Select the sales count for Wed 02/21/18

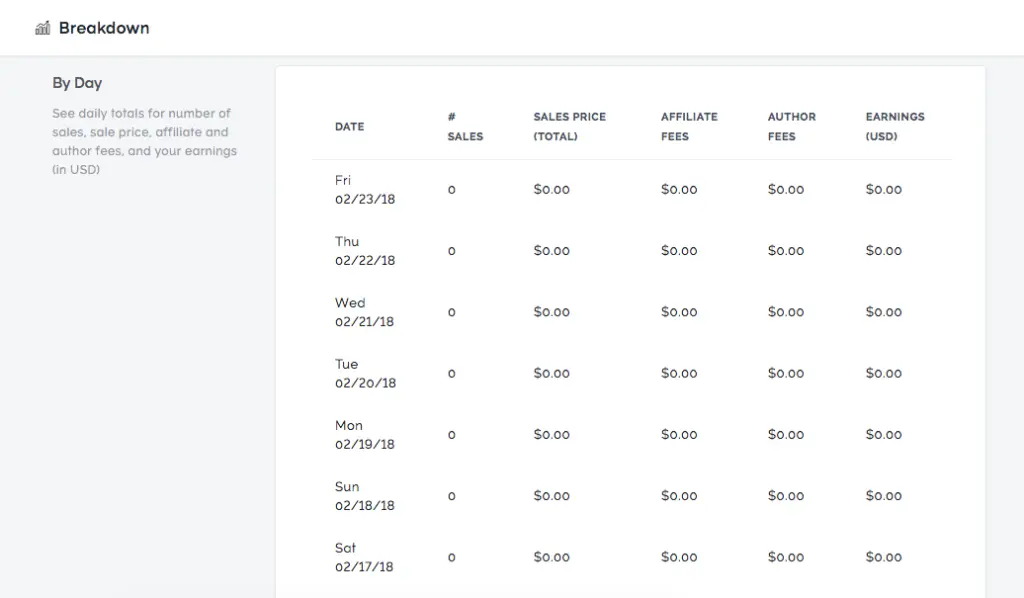451,313
